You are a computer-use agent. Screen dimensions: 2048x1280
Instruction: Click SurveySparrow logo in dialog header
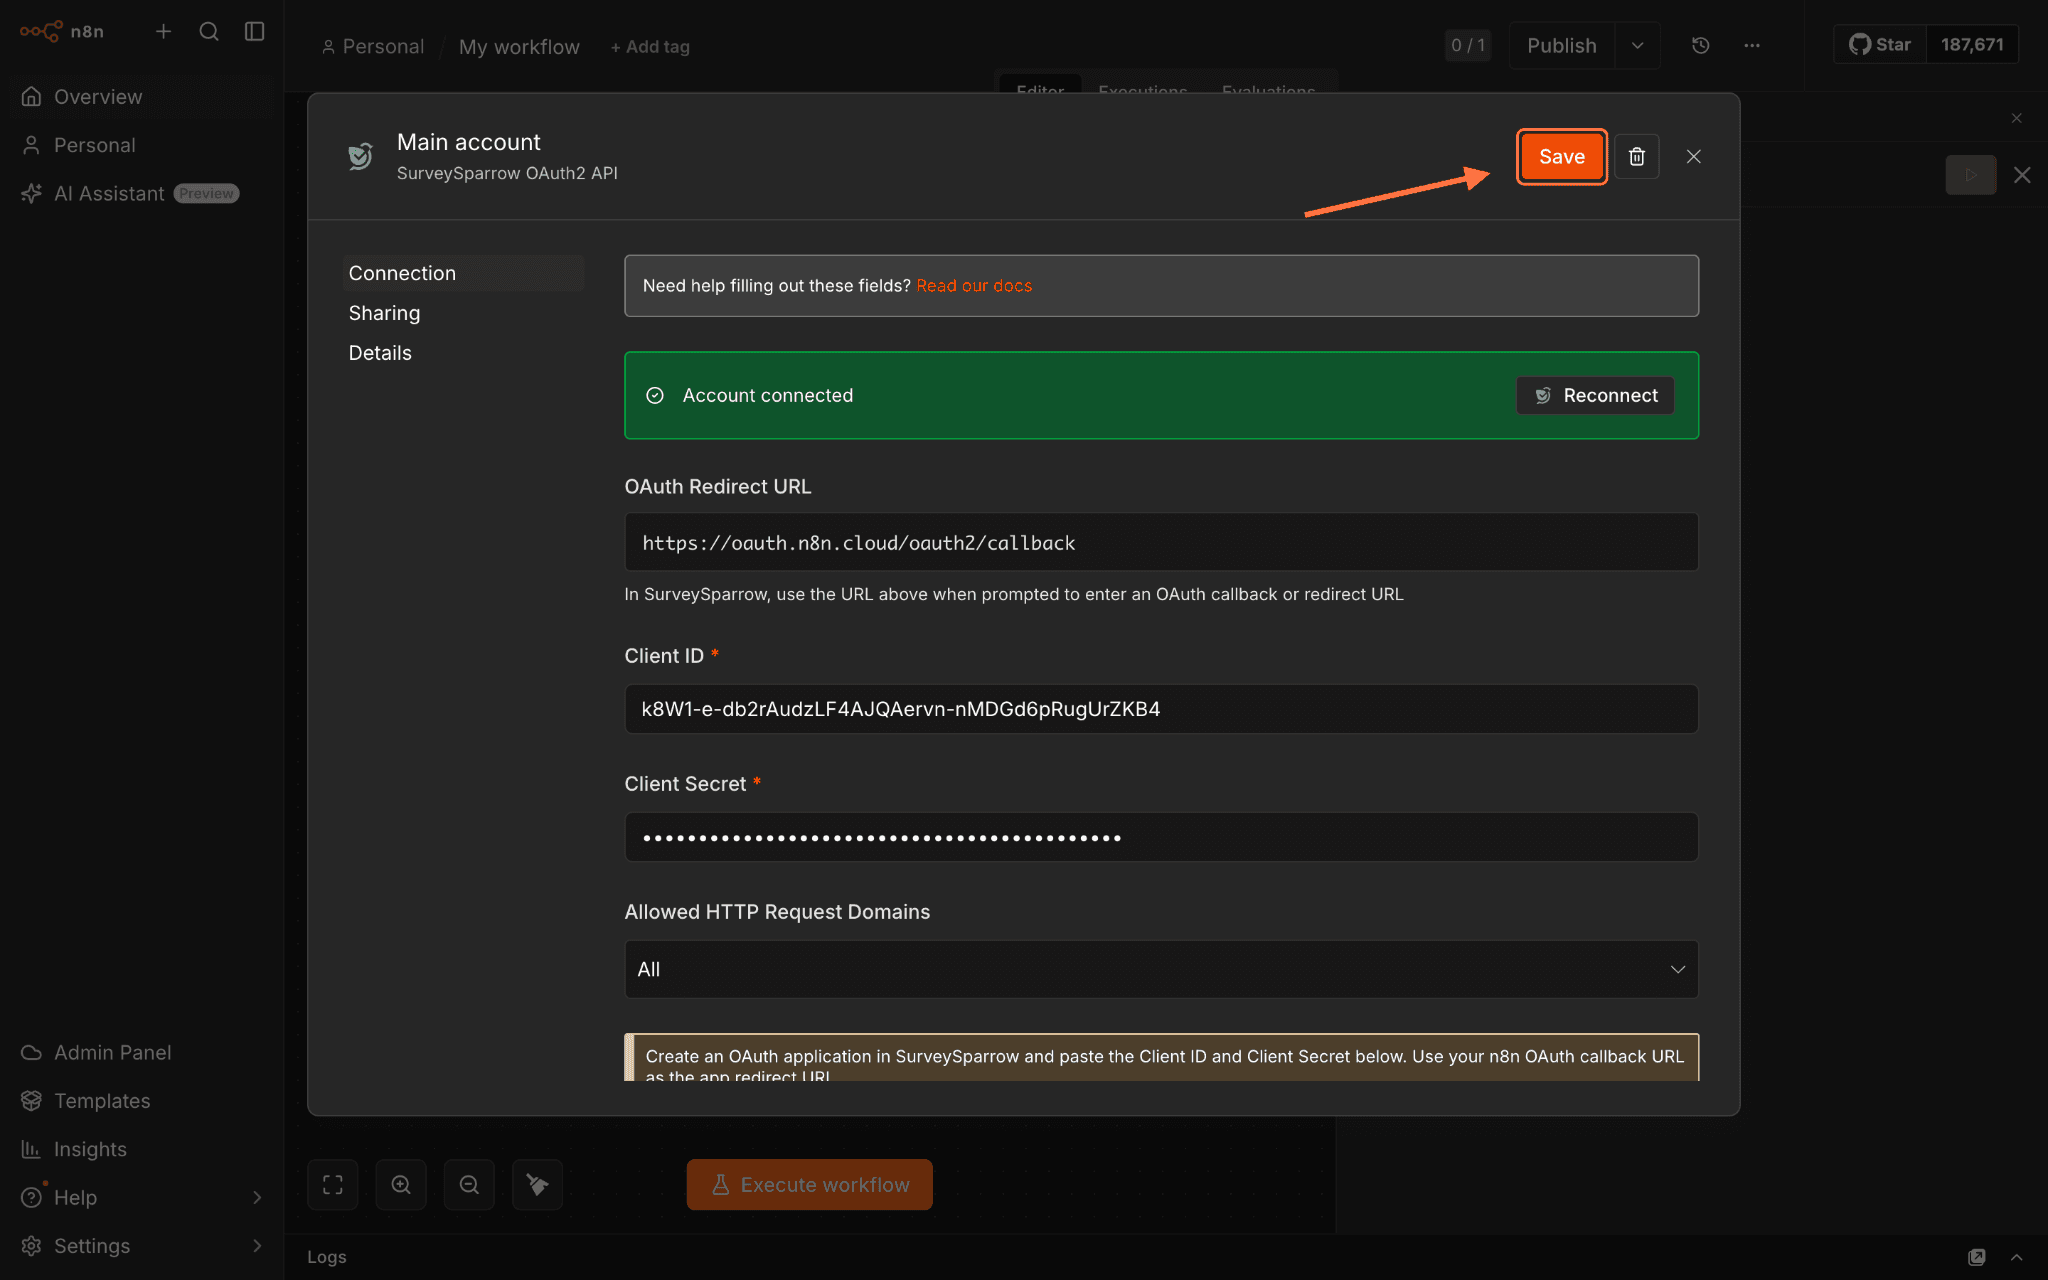360,156
